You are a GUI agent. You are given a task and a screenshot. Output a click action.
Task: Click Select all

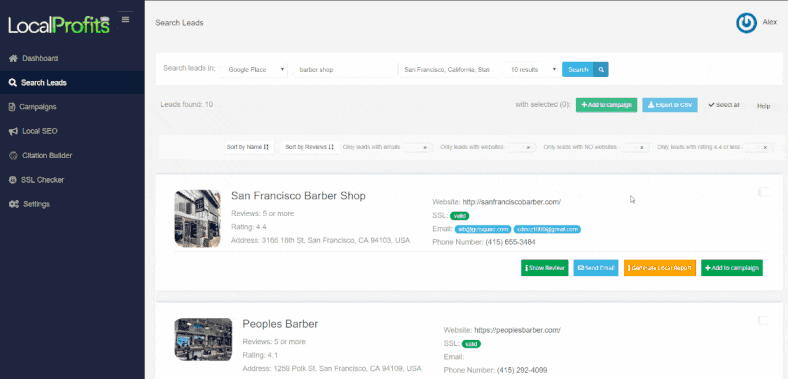pos(724,105)
